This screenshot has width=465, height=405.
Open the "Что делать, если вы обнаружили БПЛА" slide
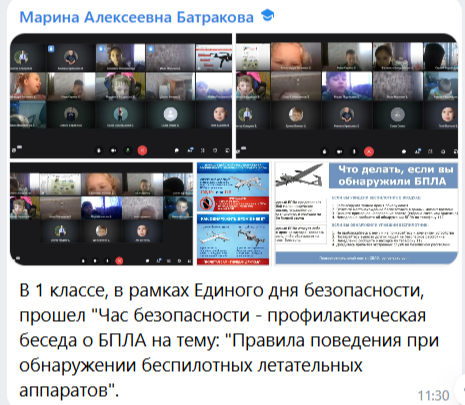(x=366, y=214)
